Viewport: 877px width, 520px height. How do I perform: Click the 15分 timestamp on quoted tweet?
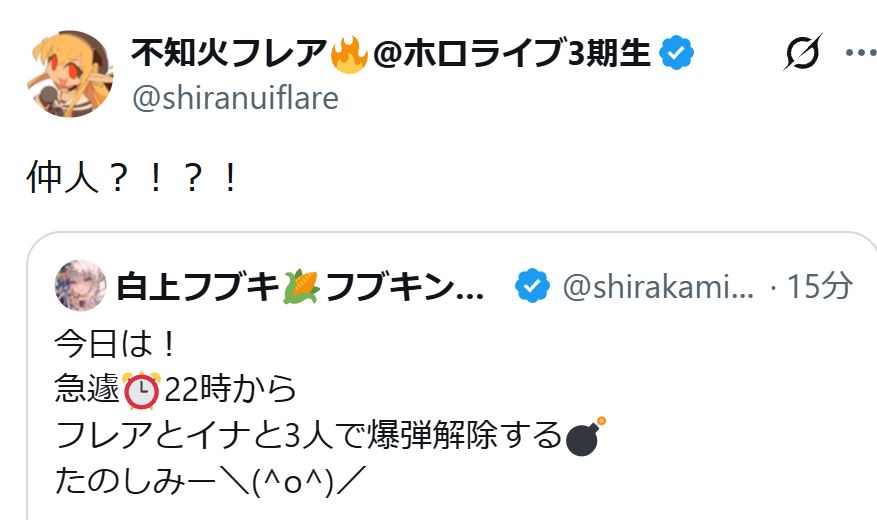tap(819, 286)
